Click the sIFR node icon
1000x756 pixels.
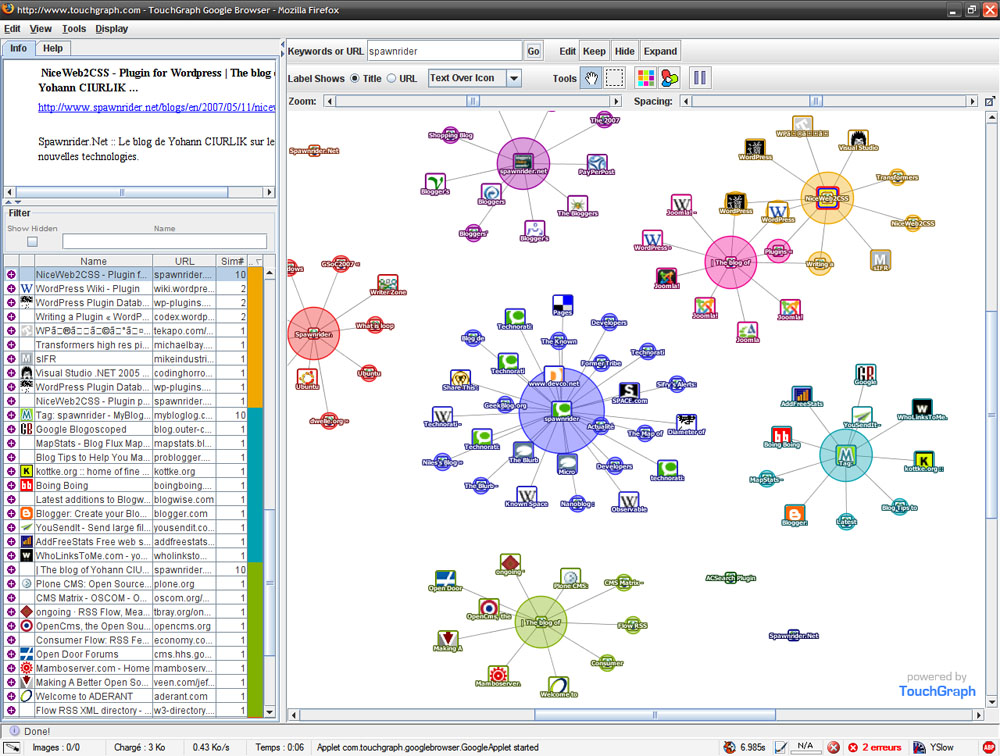pos(880,260)
